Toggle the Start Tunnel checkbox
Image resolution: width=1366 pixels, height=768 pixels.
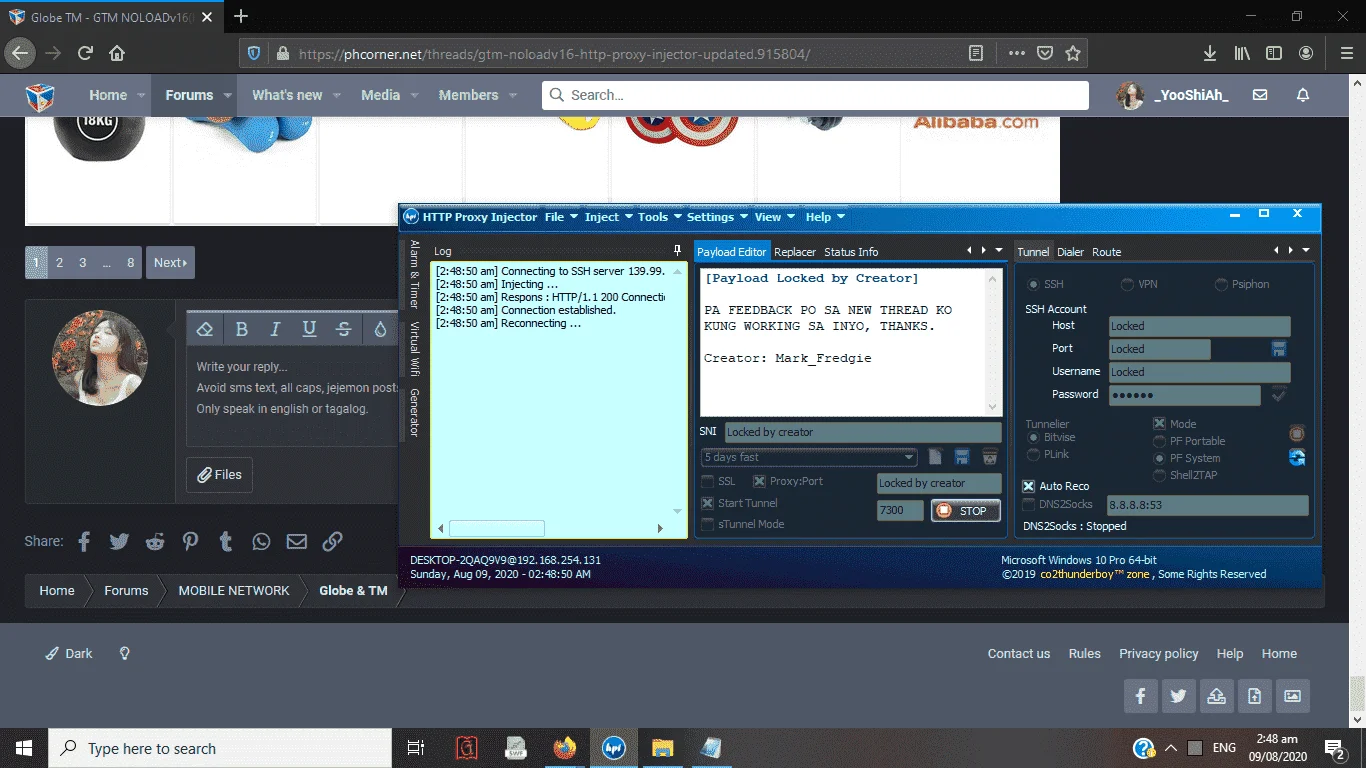click(x=708, y=503)
